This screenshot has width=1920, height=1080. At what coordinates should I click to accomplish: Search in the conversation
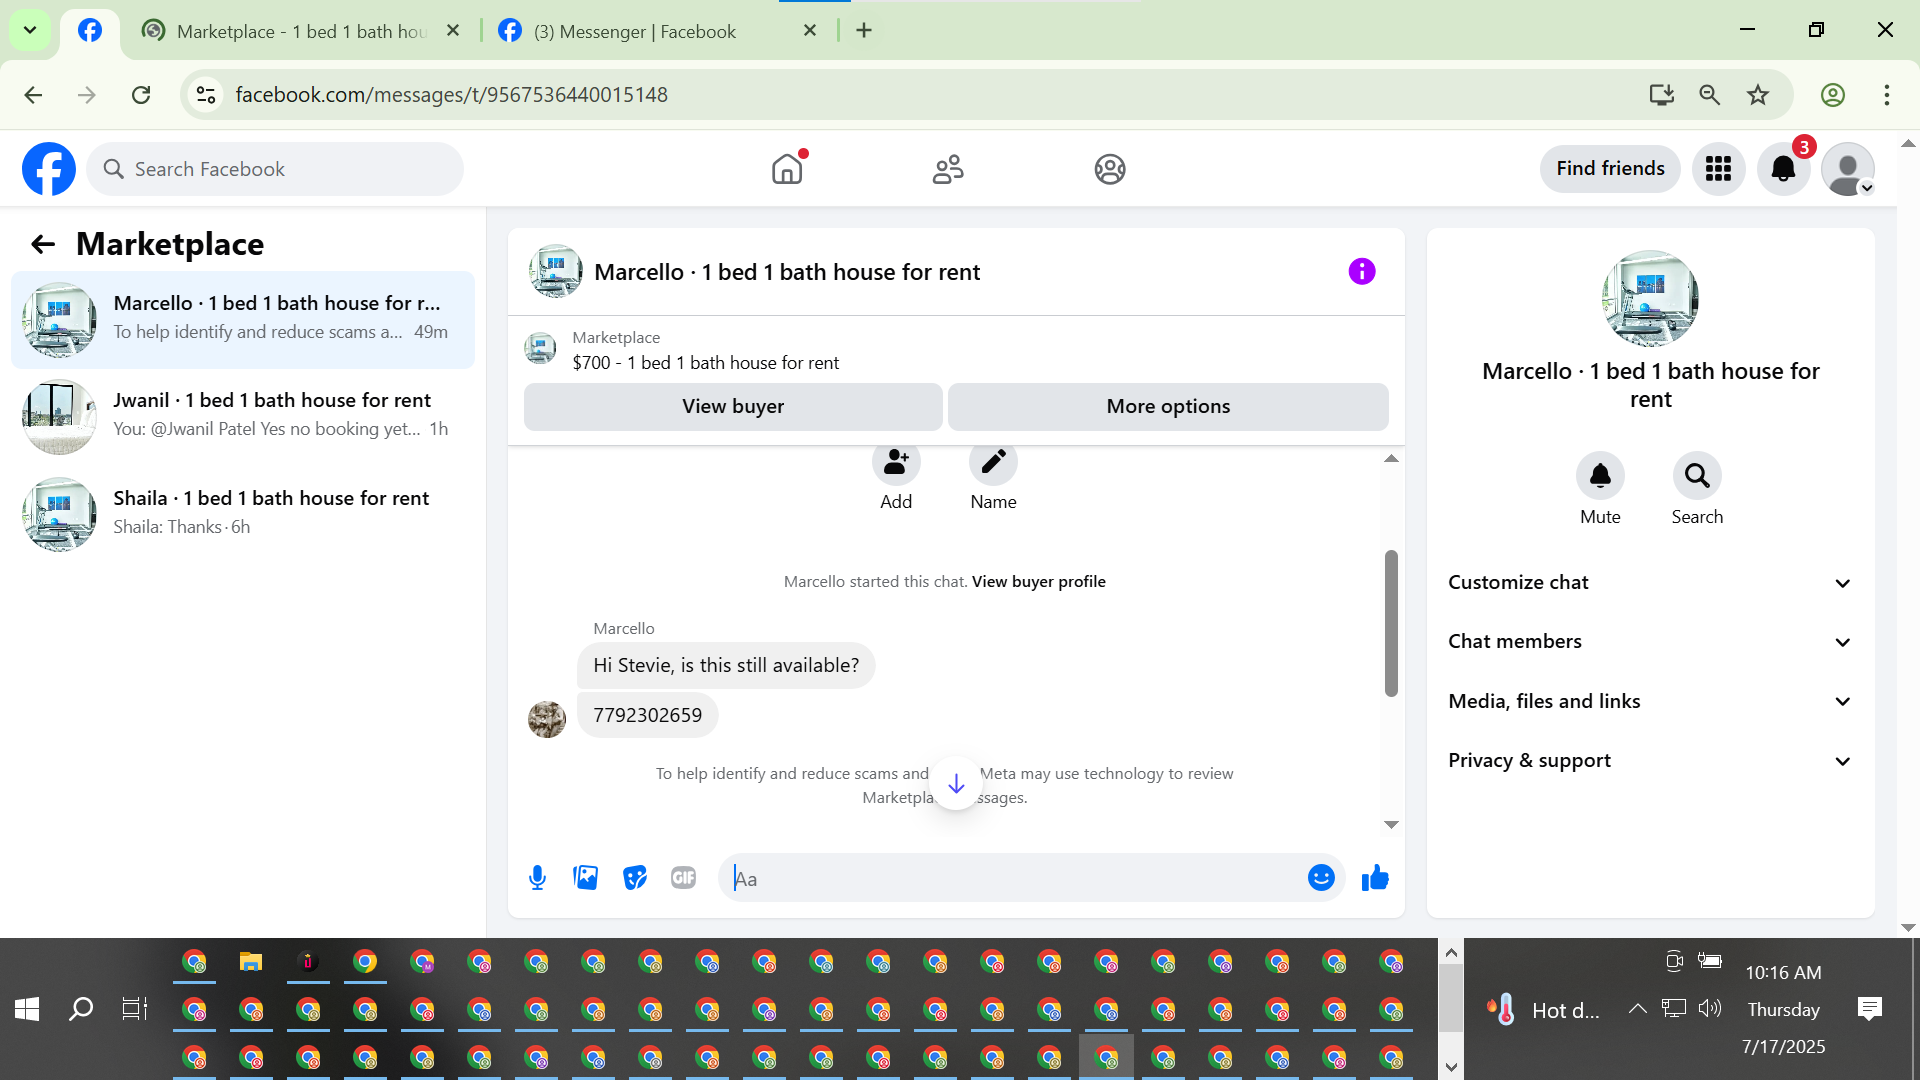click(1697, 475)
